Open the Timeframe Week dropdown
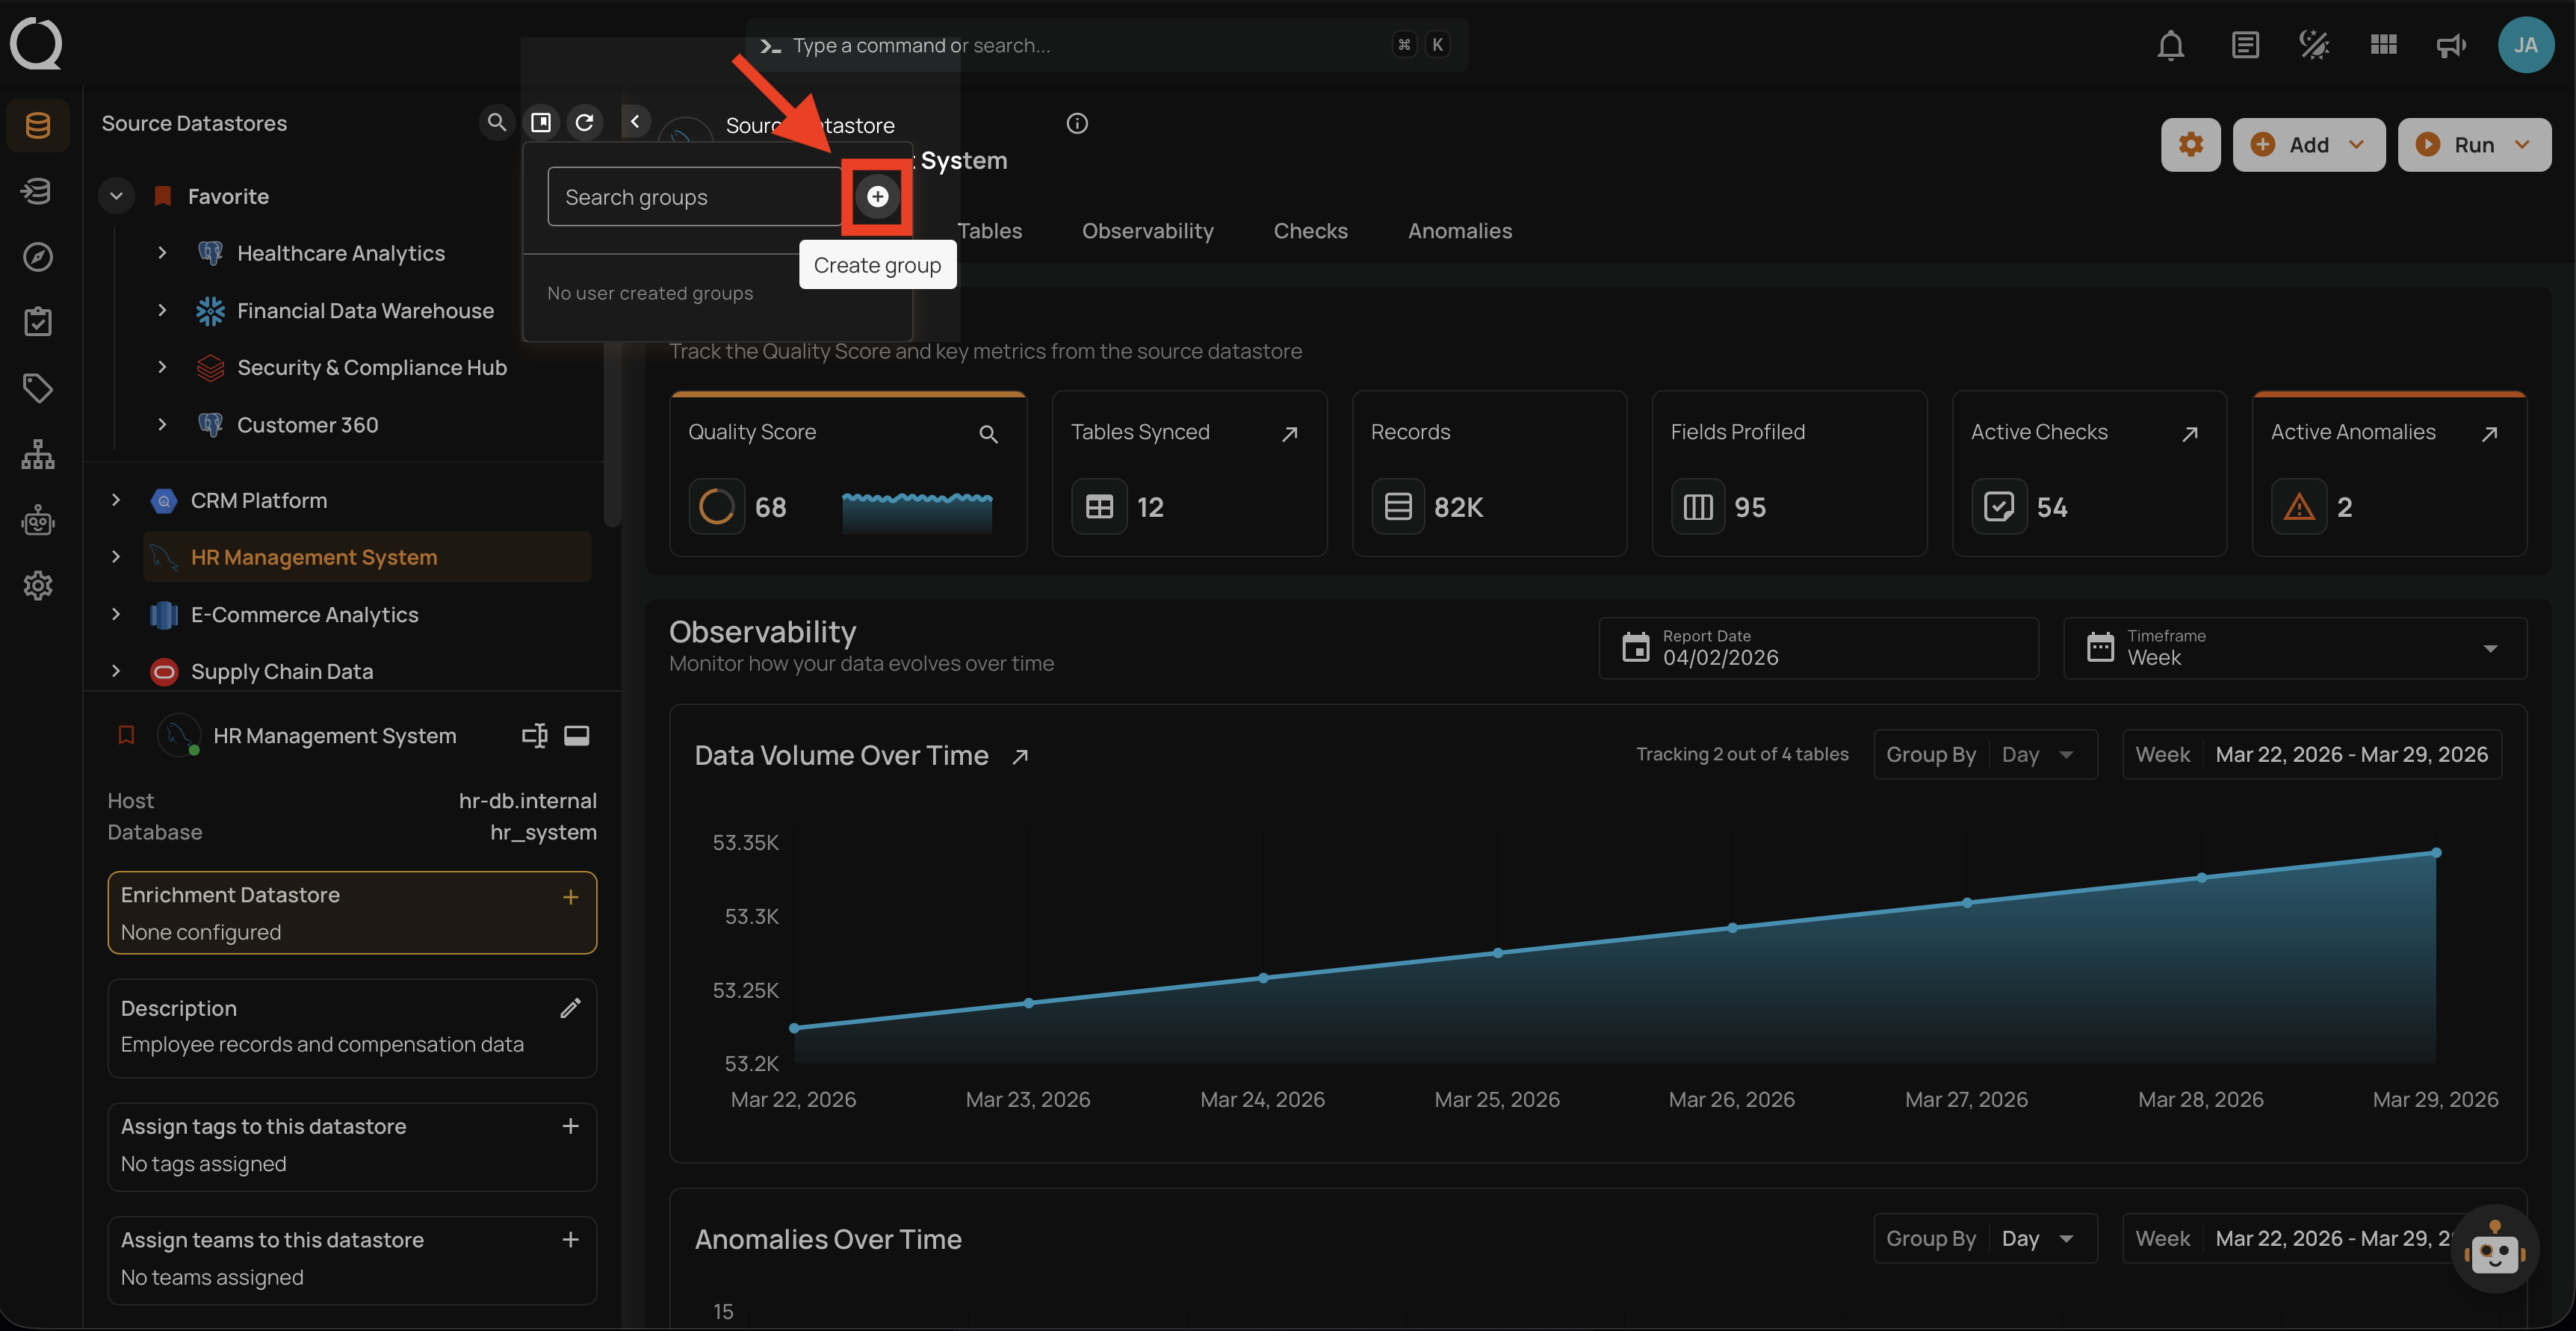Screen dimensions: 2576x1331 pos(2295,648)
